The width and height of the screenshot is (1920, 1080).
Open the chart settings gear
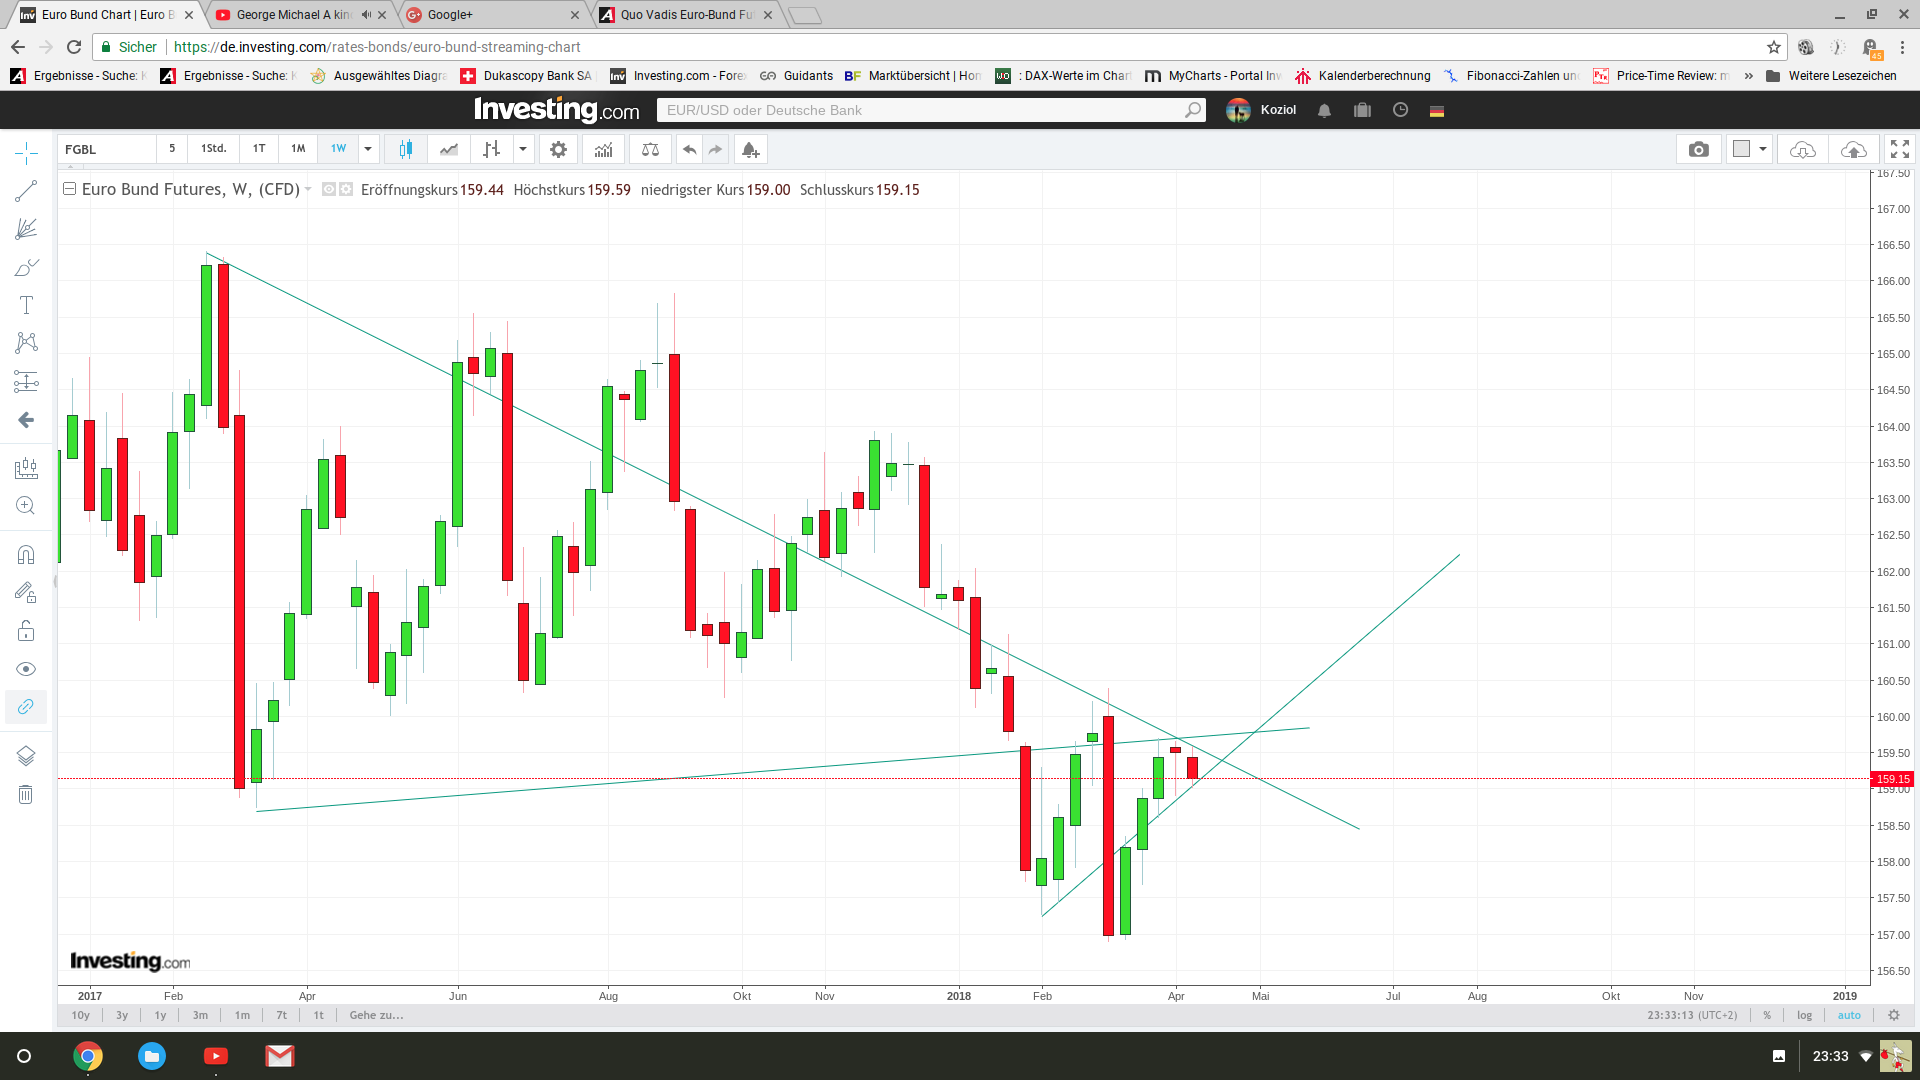click(x=557, y=148)
